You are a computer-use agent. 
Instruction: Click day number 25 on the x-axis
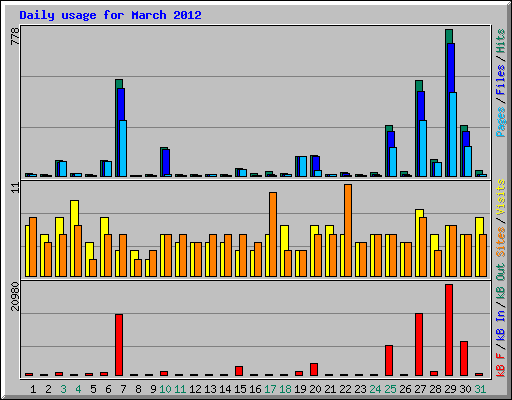[x=390, y=389]
